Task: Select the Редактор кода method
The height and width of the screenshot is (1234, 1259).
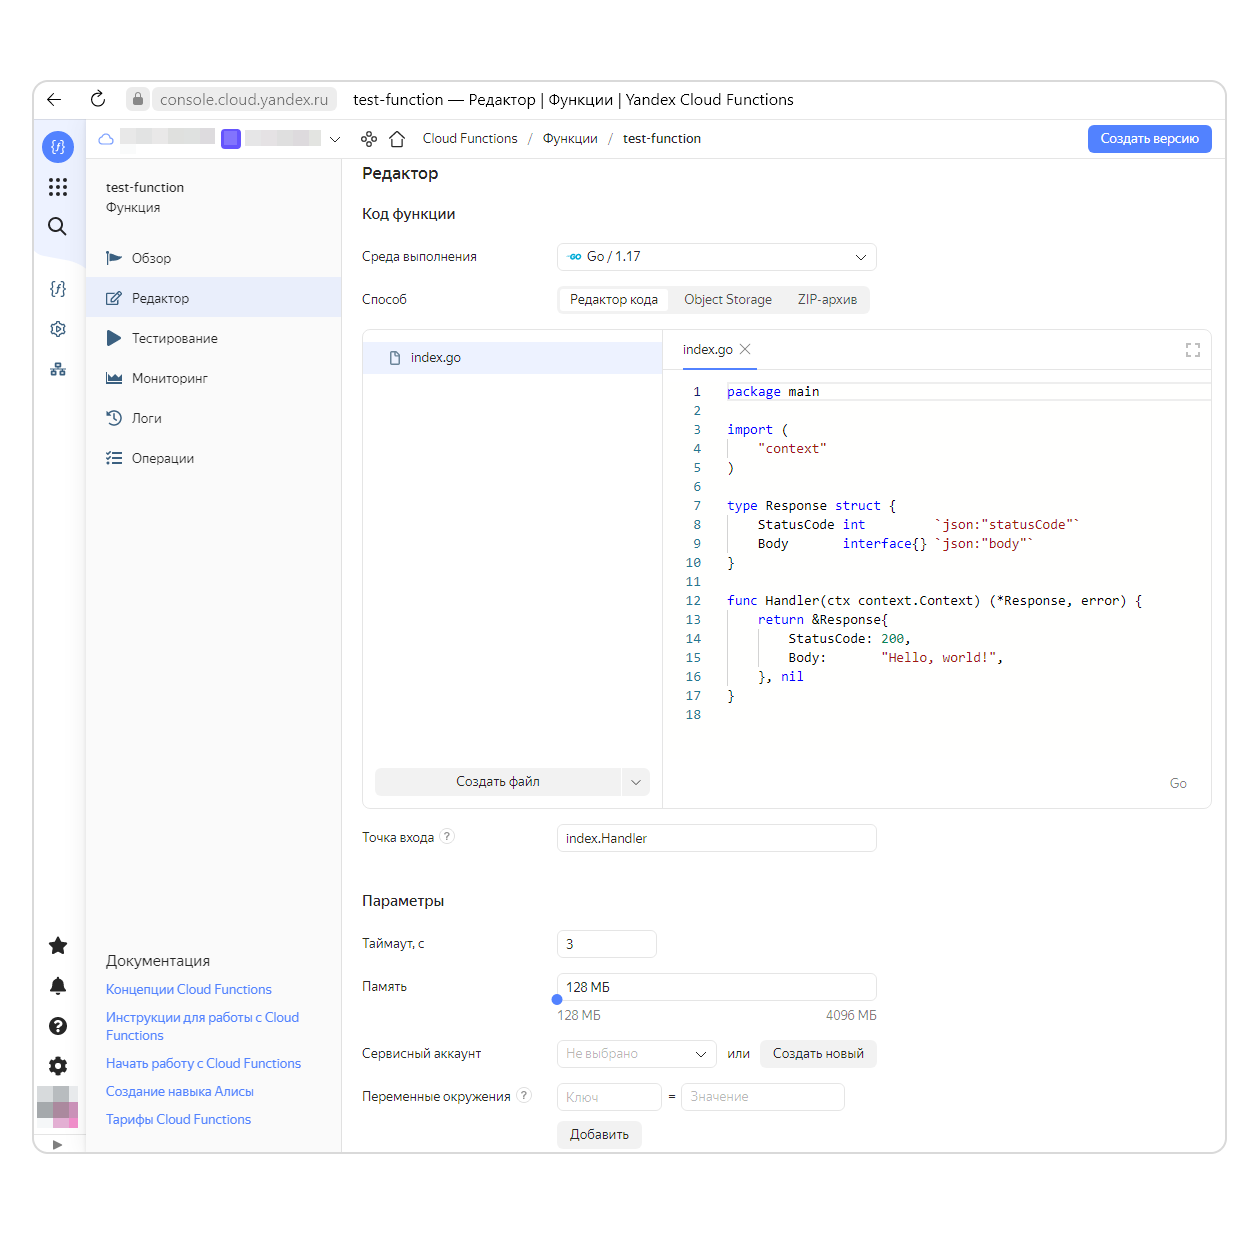Action: coord(614,300)
